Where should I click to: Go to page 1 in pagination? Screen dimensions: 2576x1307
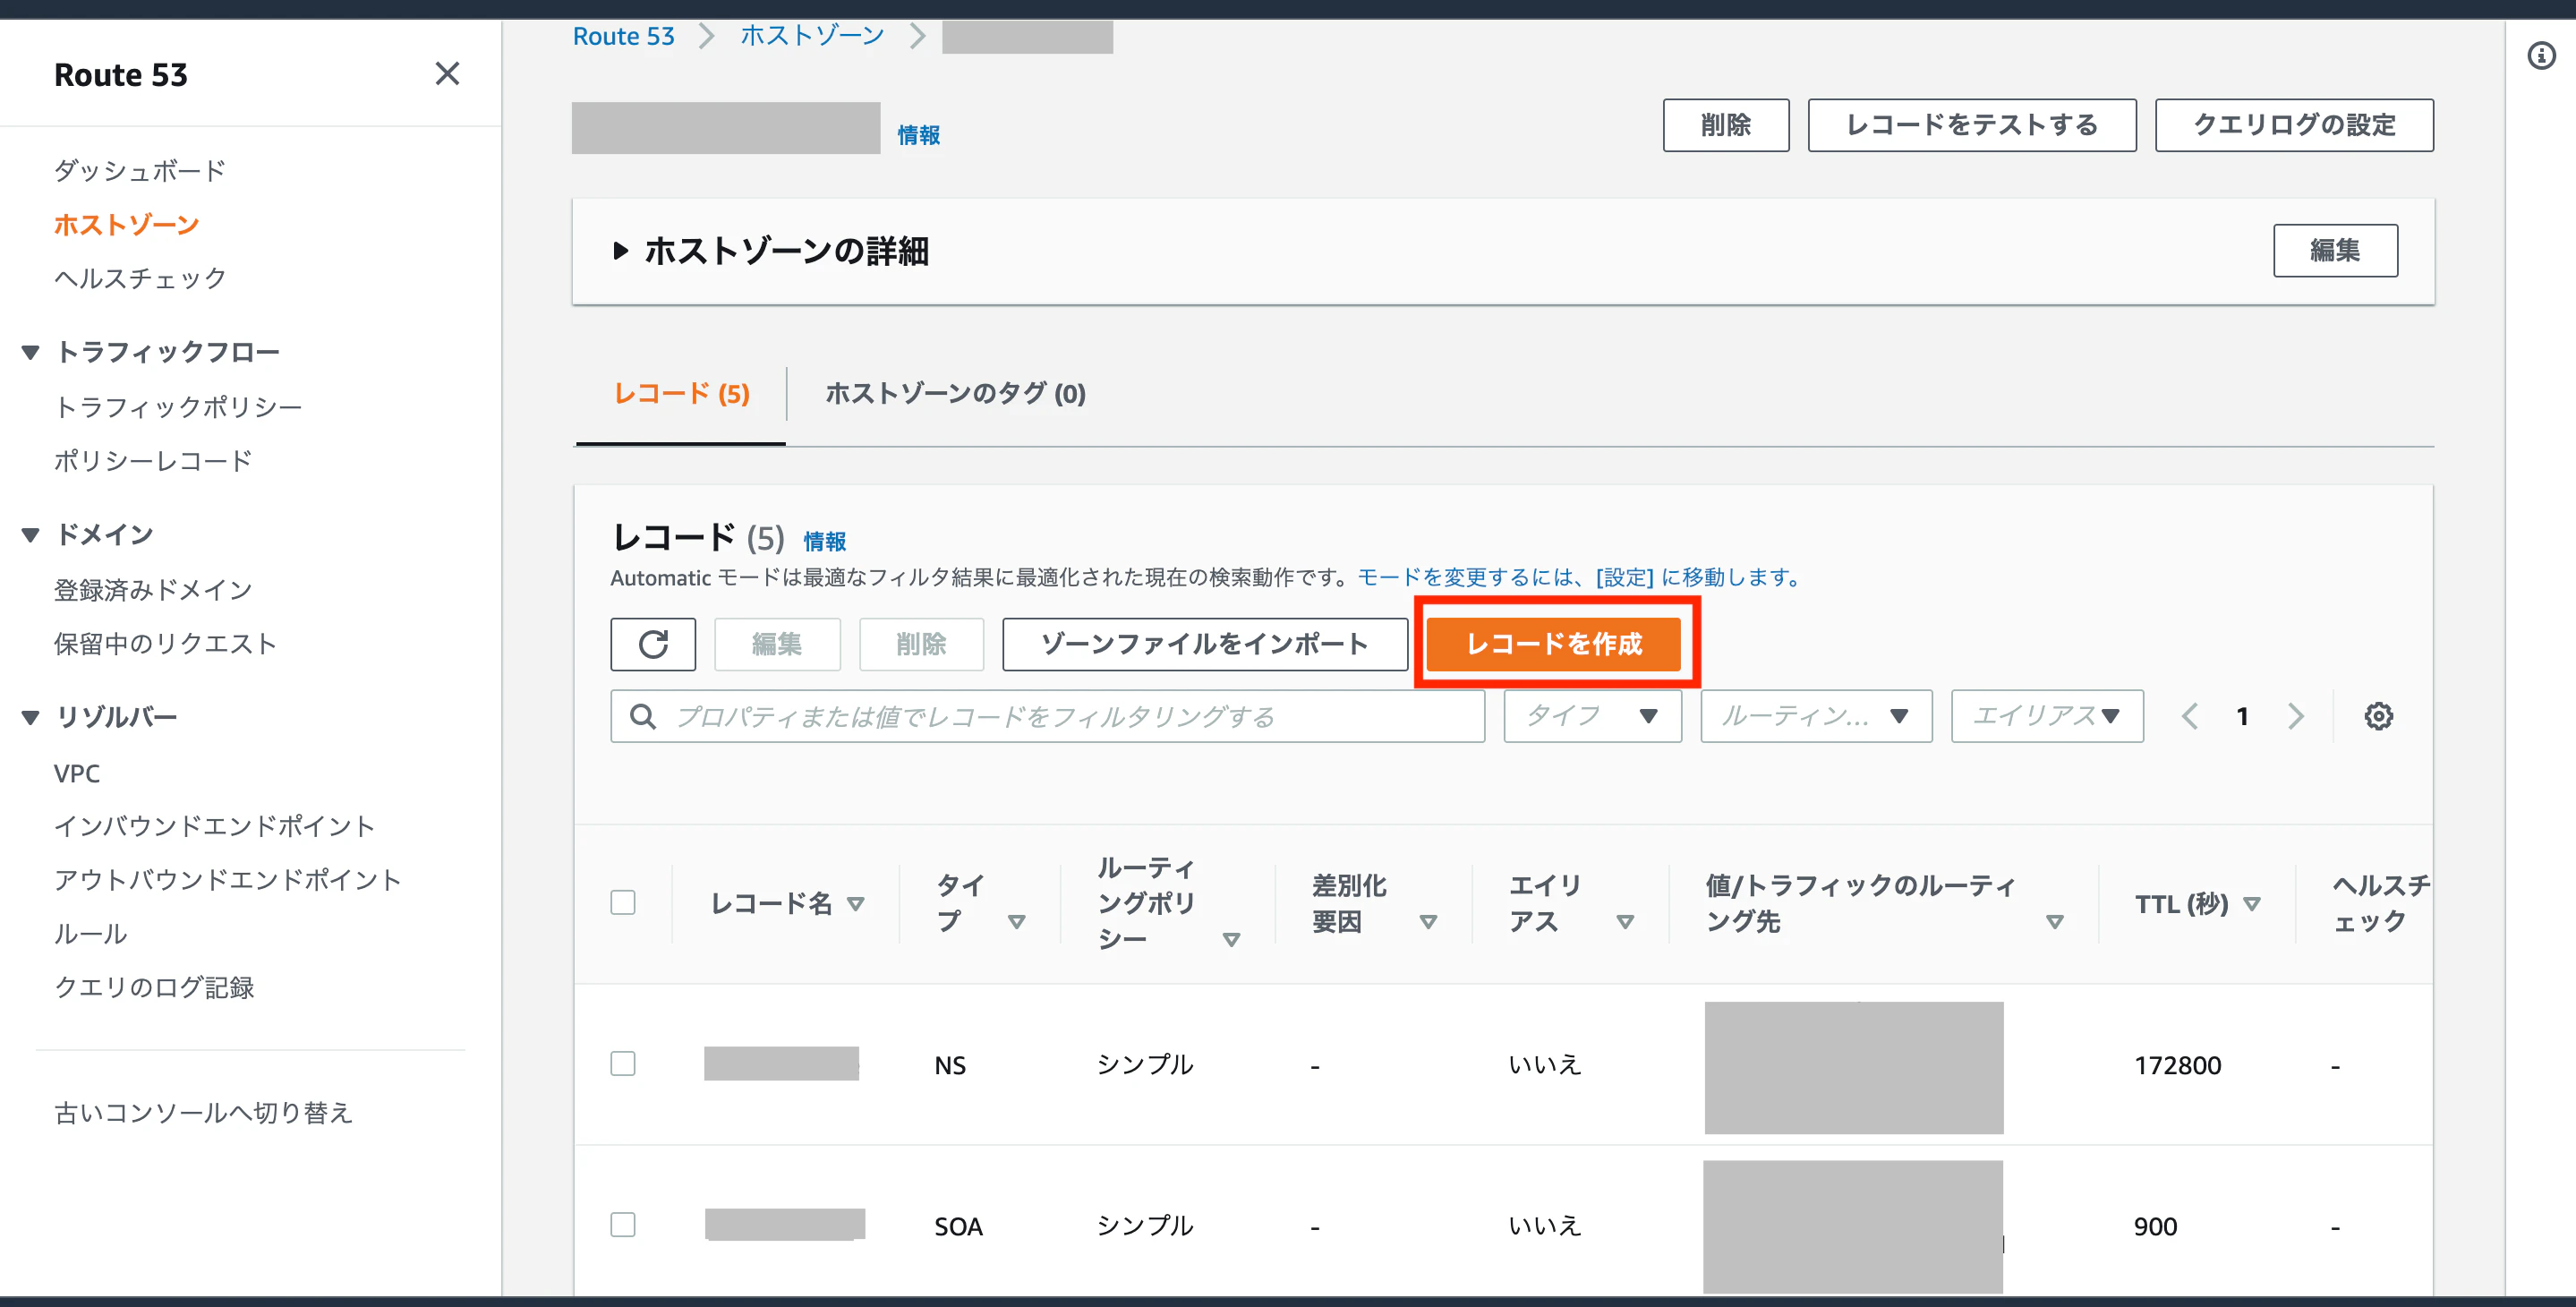[2242, 715]
